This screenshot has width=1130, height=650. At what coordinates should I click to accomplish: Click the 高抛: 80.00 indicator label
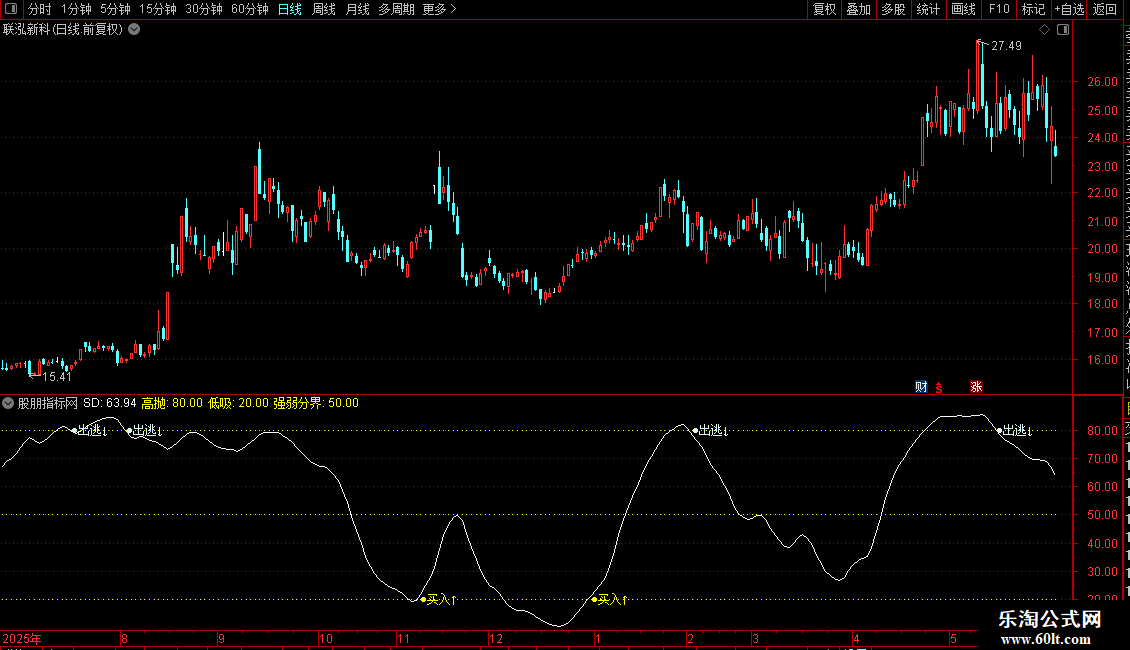(172, 403)
